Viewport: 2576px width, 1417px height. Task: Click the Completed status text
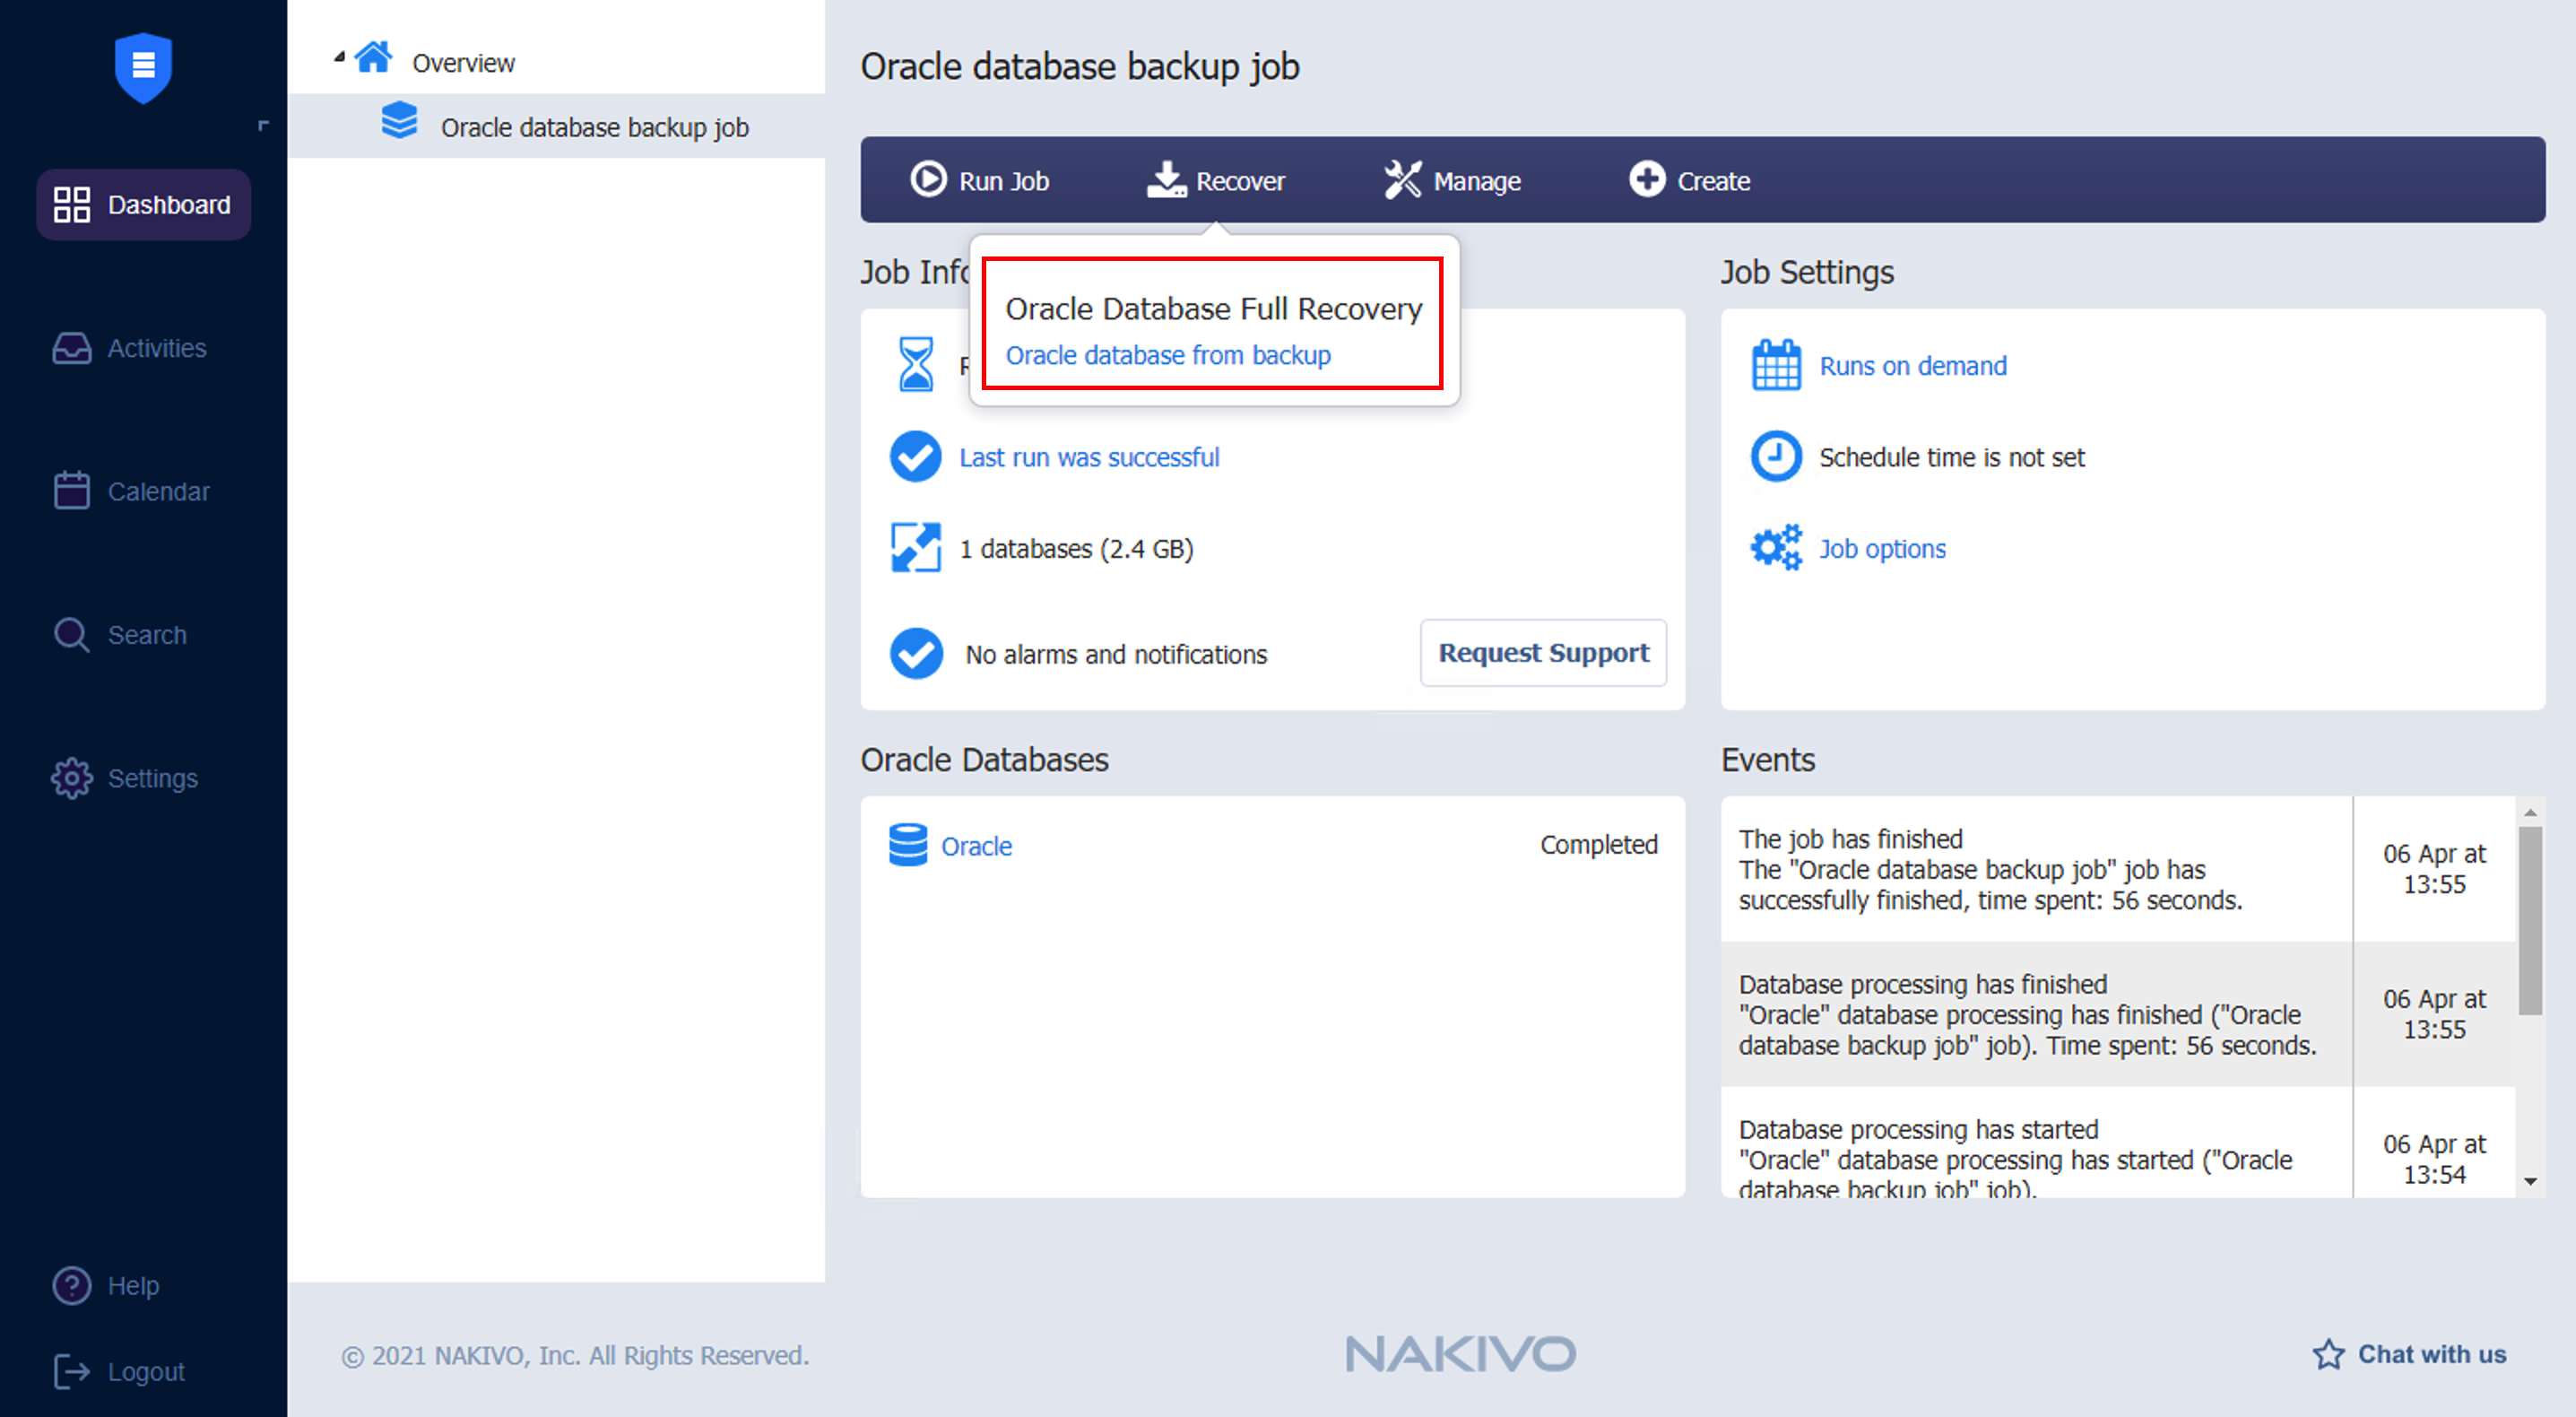click(1598, 844)
